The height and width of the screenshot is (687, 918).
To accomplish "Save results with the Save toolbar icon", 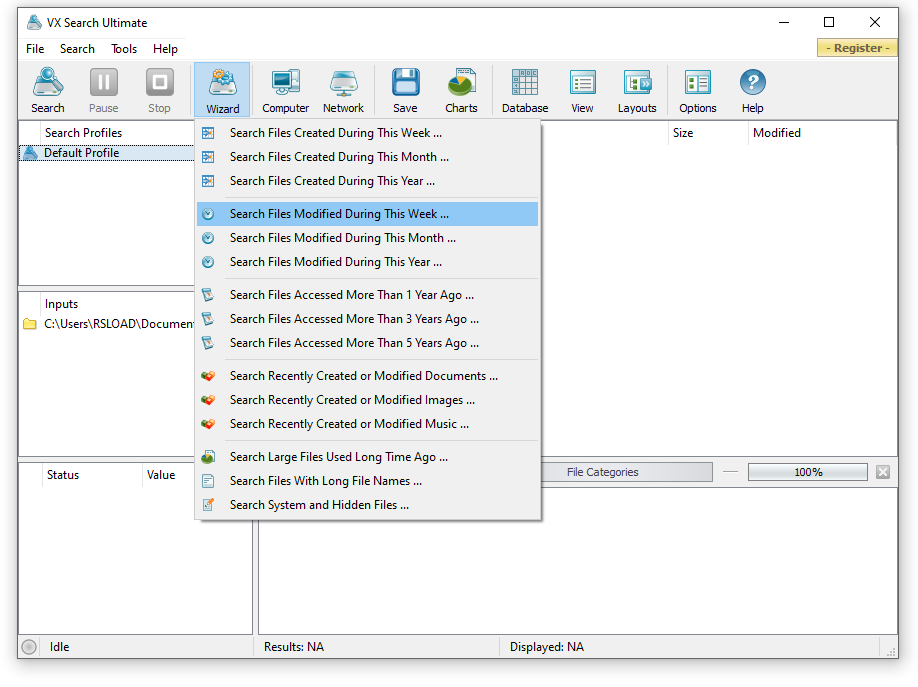I will pyautogui.click(x=405, y=90).
